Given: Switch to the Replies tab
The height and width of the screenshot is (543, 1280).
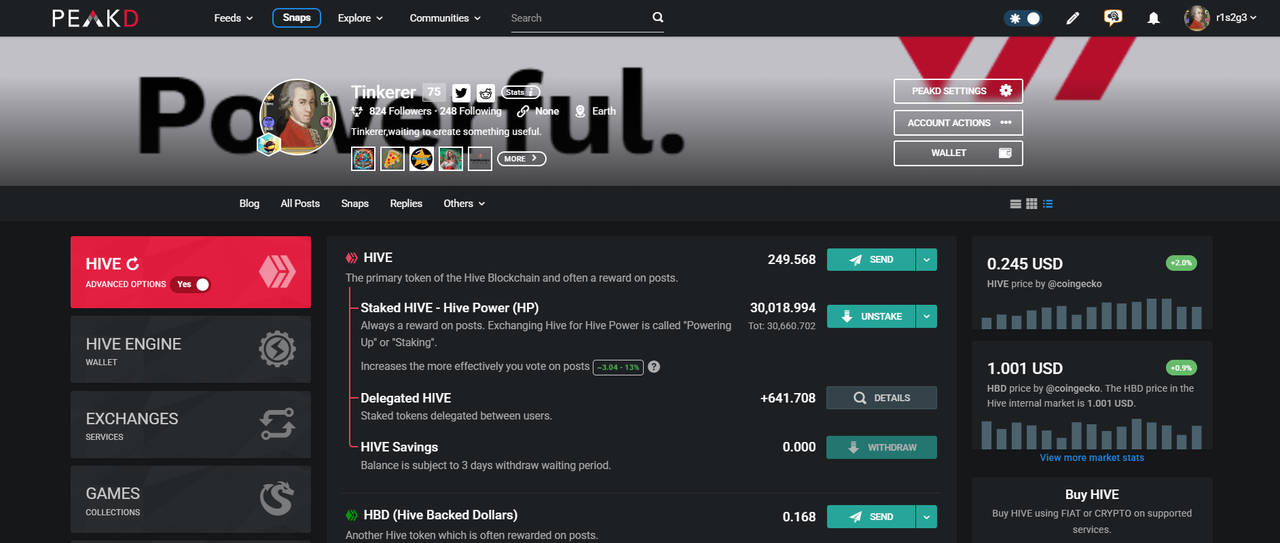Looking at the screenshot, I should [406, 203].
